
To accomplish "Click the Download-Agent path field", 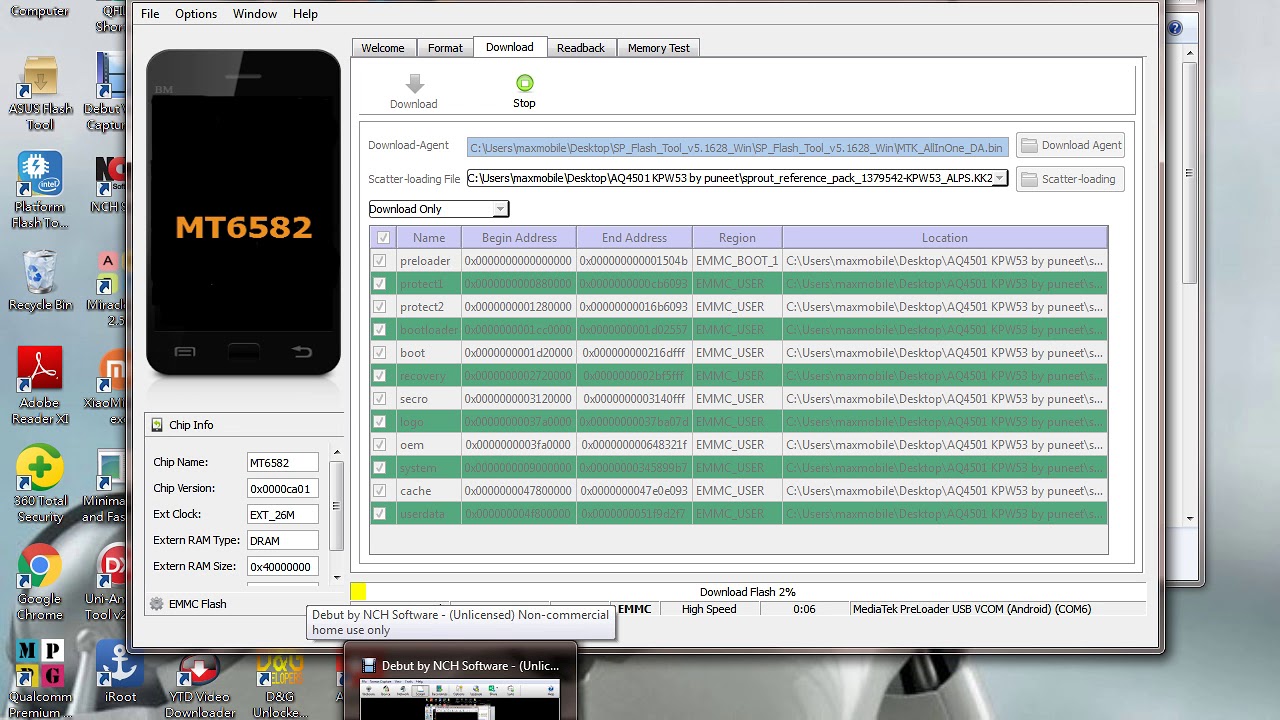I will tap(738, 148).
